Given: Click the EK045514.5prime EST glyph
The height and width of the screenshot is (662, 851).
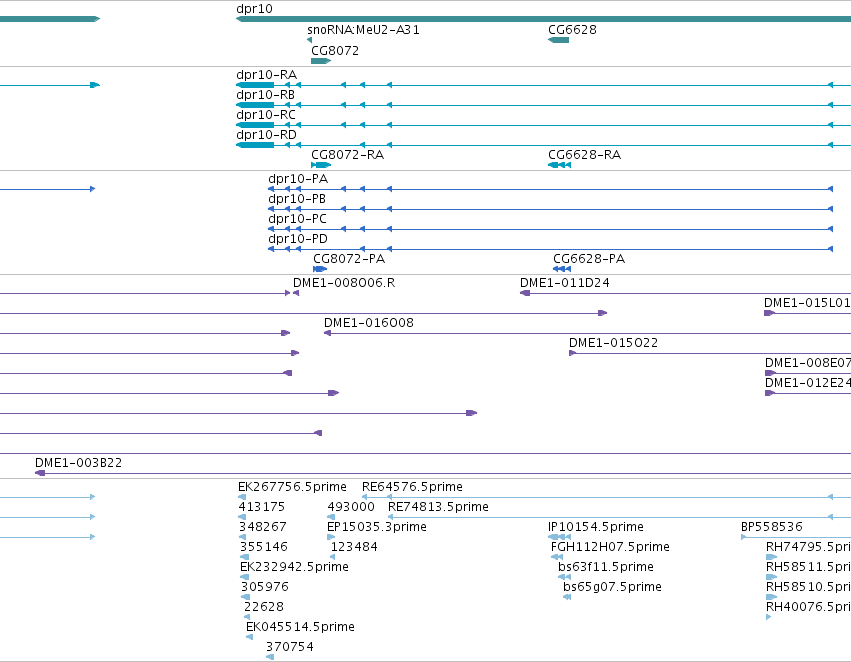Looking at the screenshot, I should click(x=250, y=638).
